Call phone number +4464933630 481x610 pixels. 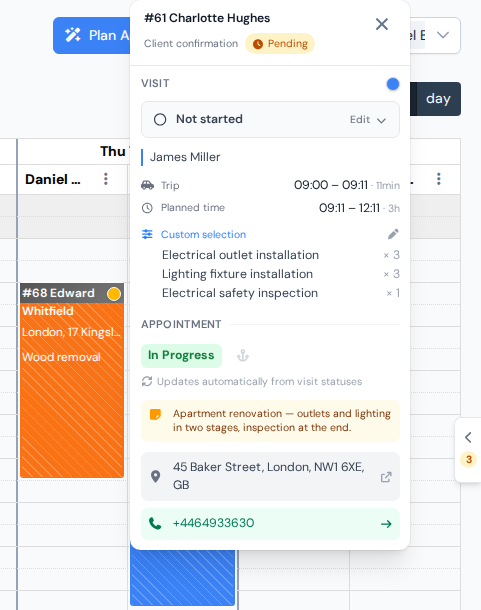click(x=214, y=523)
